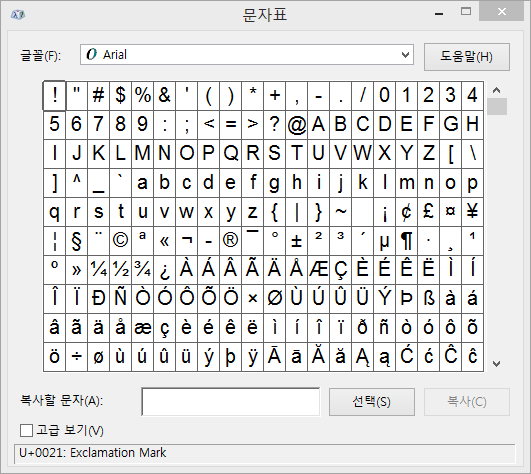Select the lowercase g character

click(275, 183)
